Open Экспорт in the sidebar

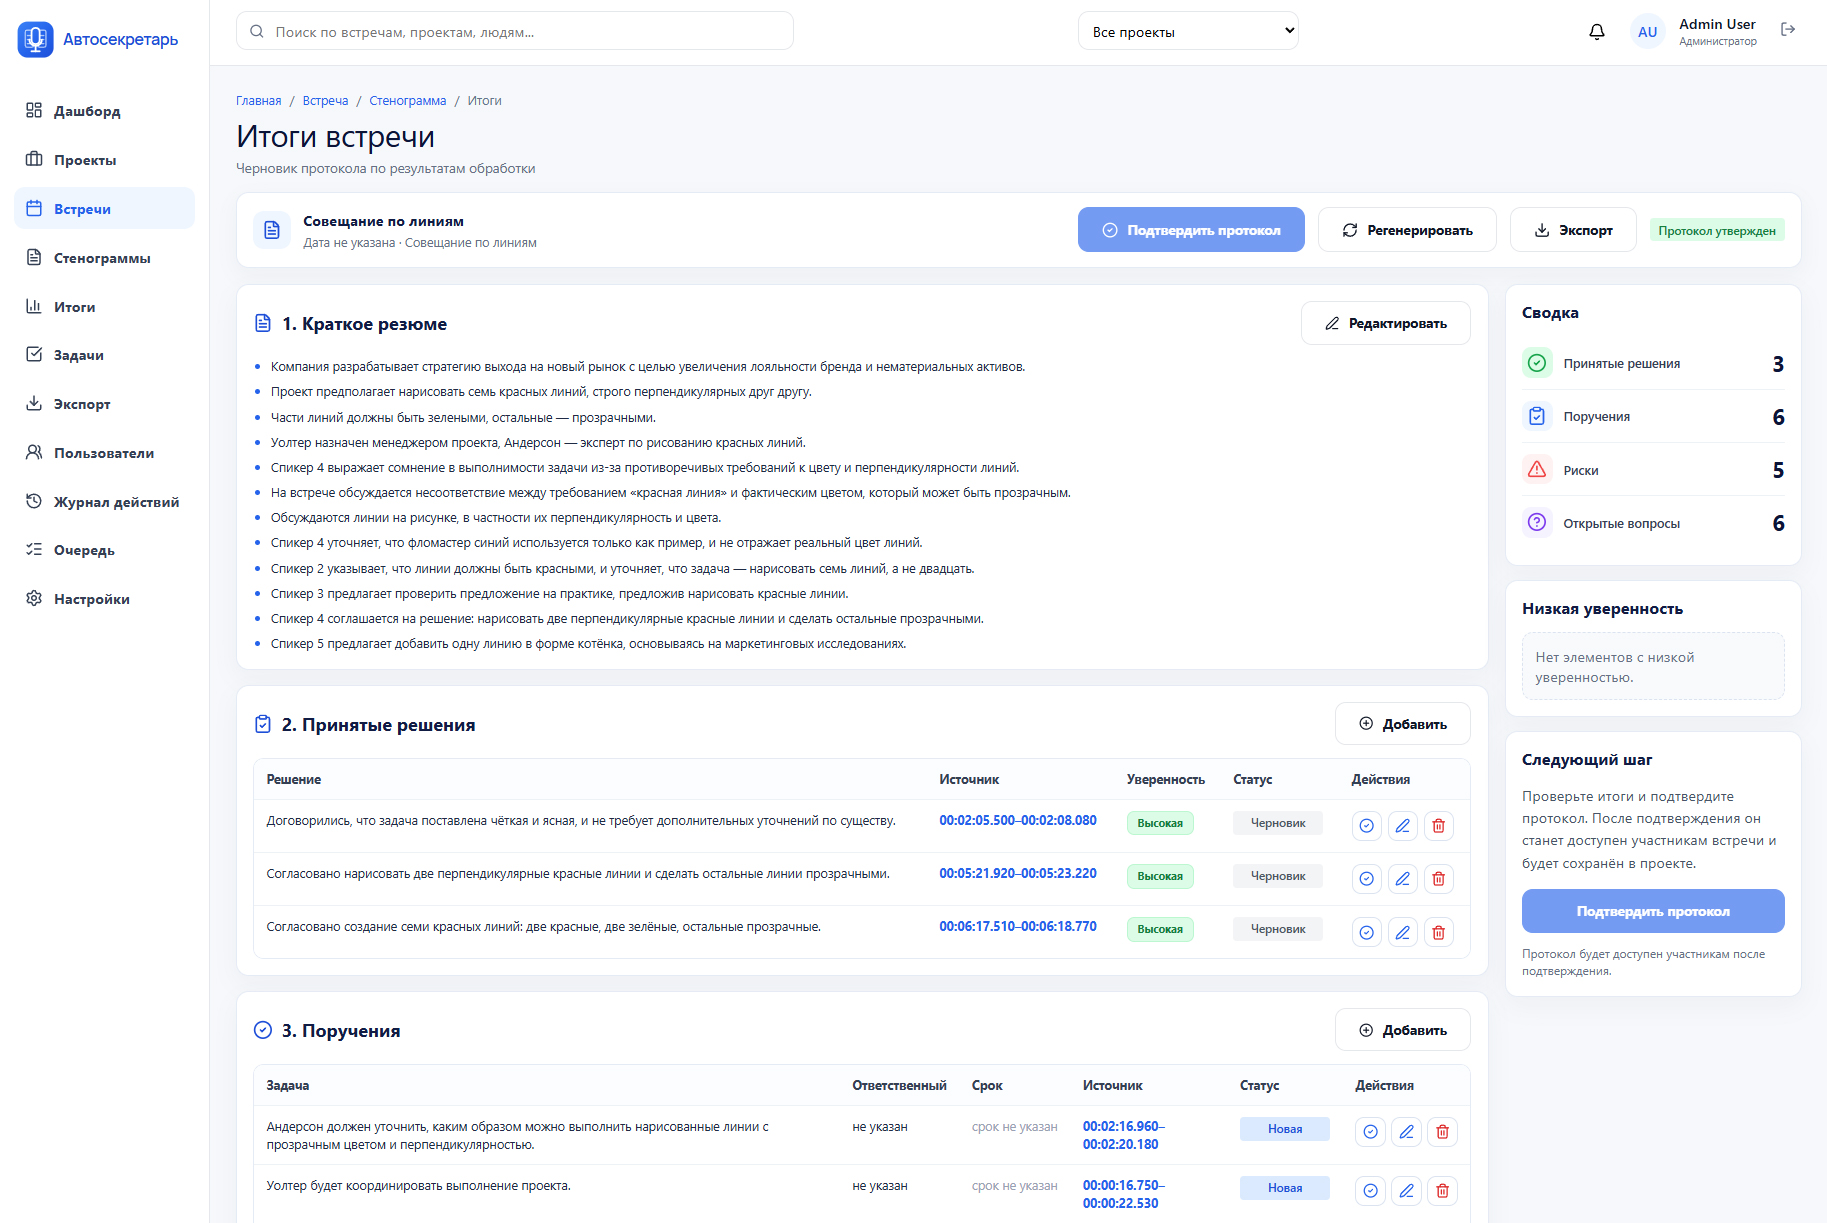(104, 404)
